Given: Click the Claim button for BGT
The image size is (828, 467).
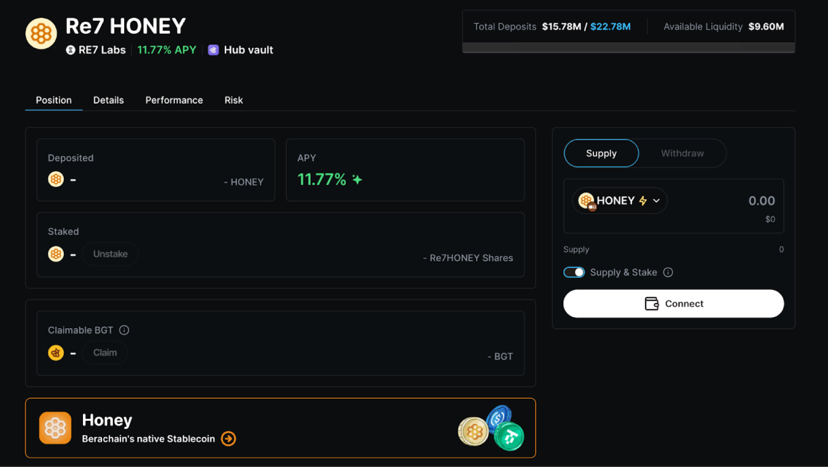Looking at the screenshot, I should coord(105,353).
